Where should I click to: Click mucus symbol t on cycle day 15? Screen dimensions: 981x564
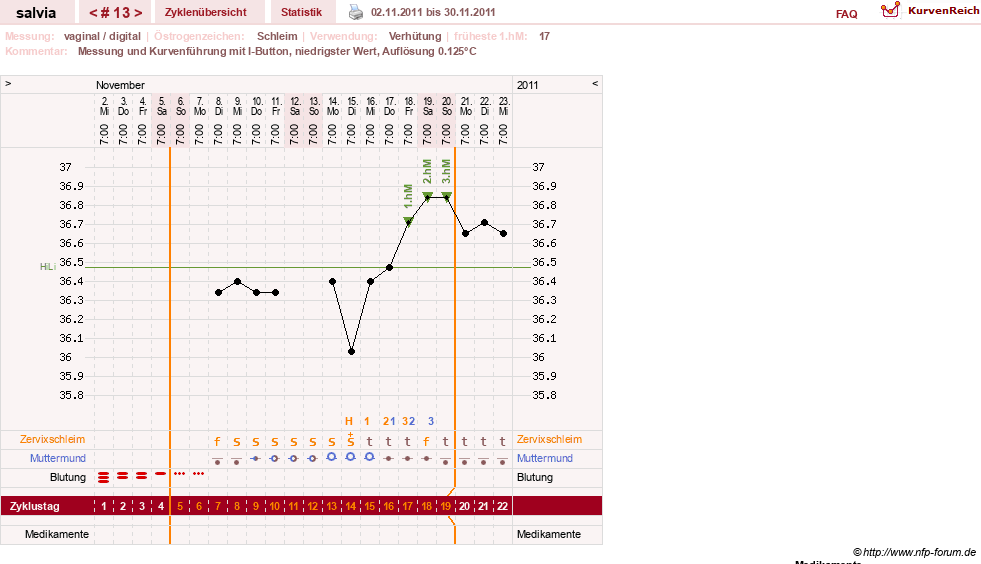[370, 441]
